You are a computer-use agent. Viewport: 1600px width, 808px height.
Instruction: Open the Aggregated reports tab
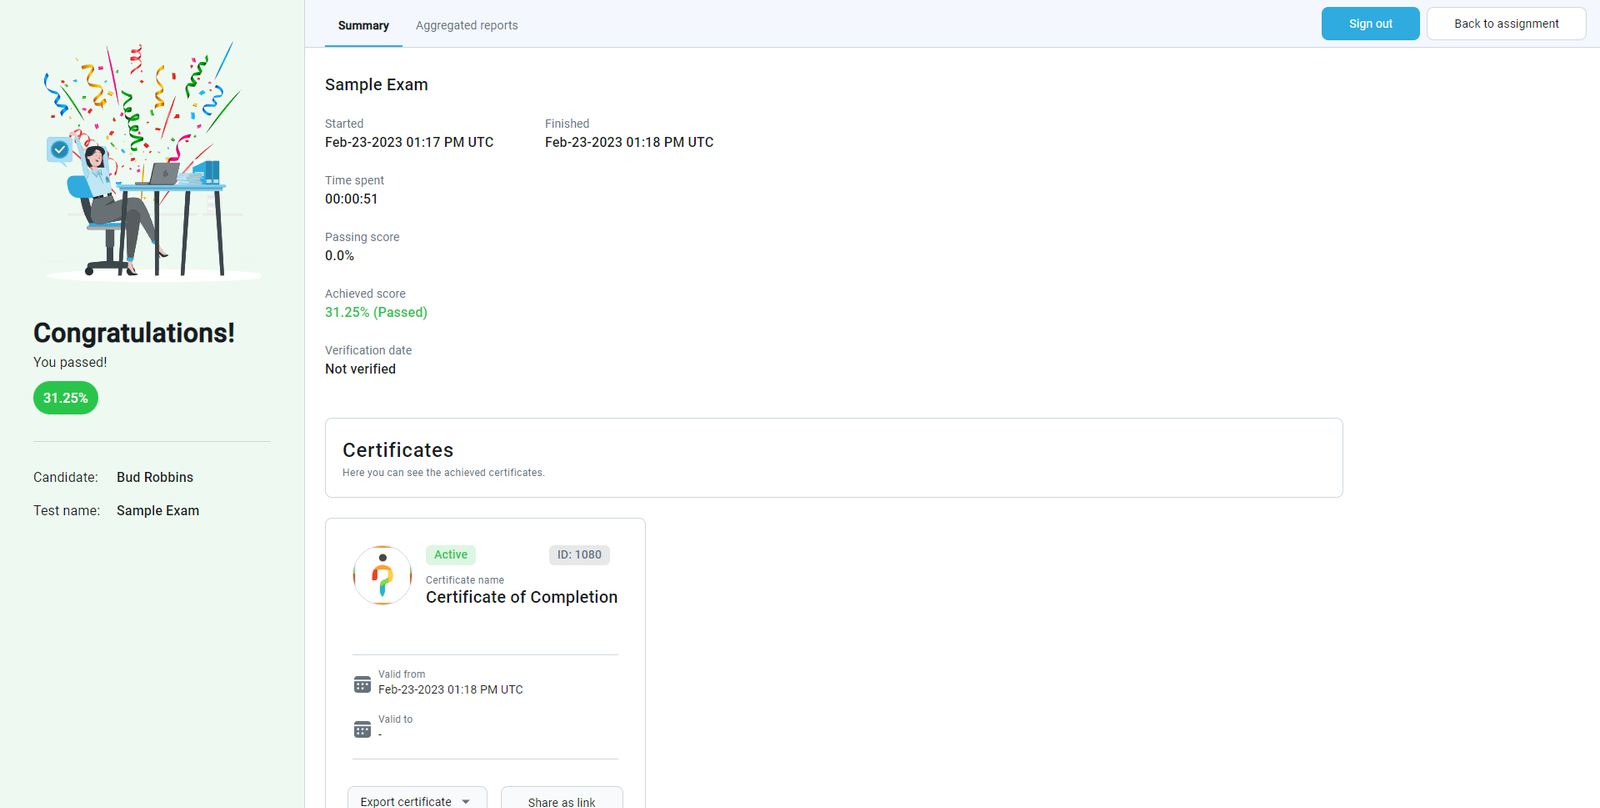[467, 25]
